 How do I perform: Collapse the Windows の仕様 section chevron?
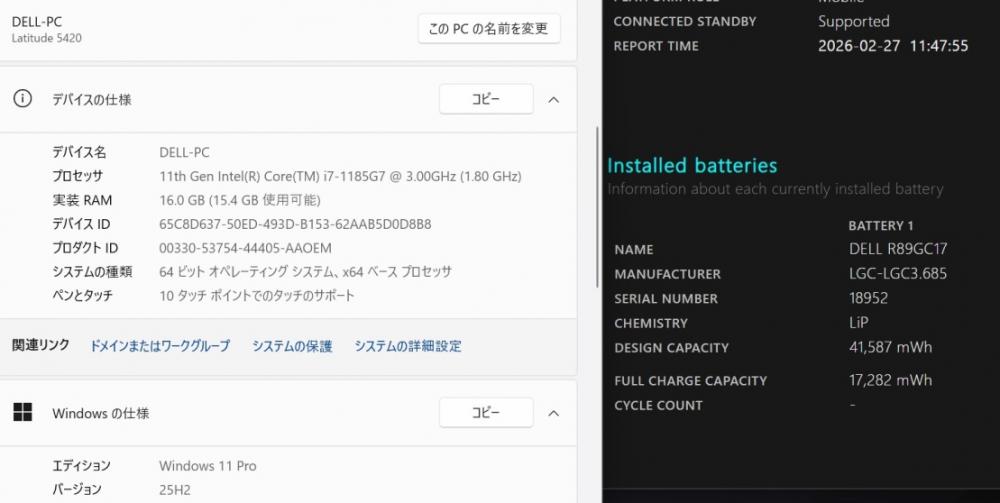click(554, 412)
